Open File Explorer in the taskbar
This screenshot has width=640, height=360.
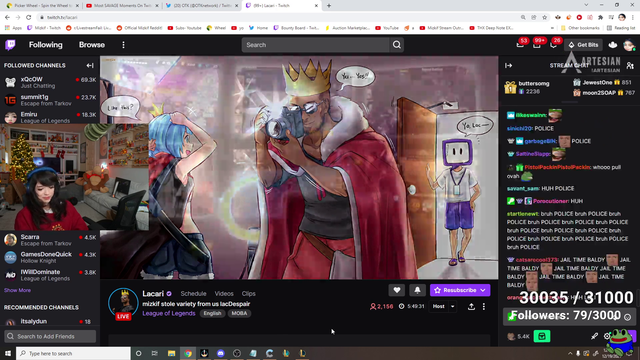[171, 353]
